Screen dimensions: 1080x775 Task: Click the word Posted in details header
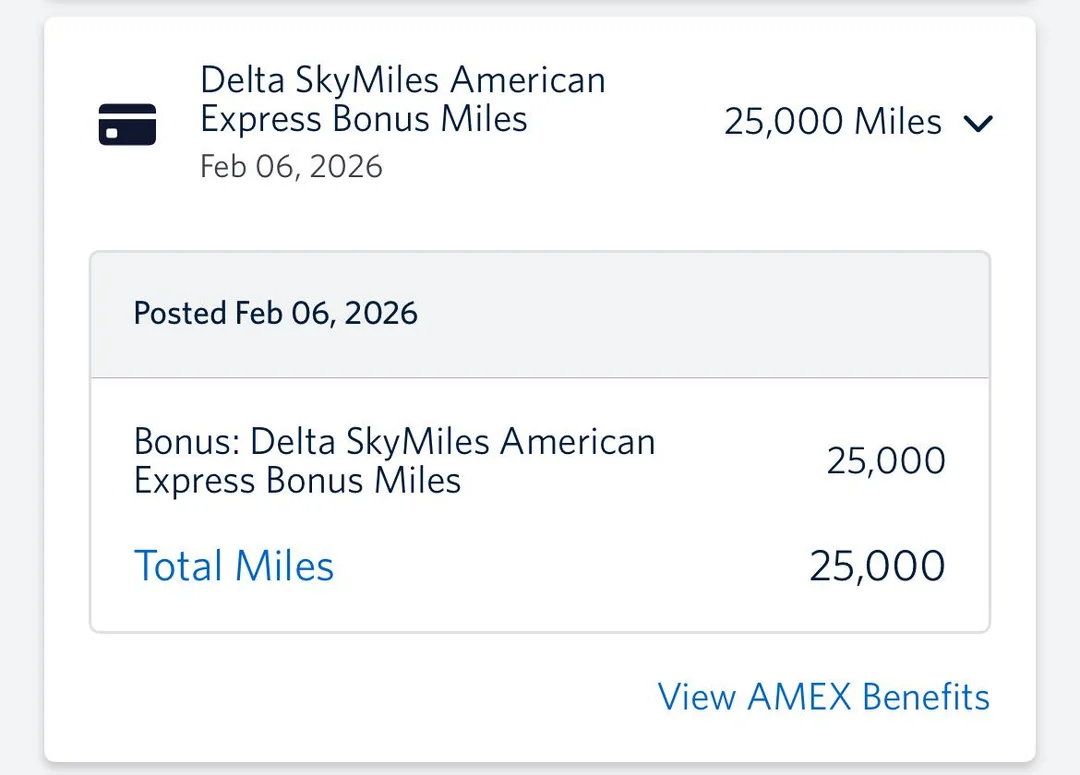click(x=180, y=314)
